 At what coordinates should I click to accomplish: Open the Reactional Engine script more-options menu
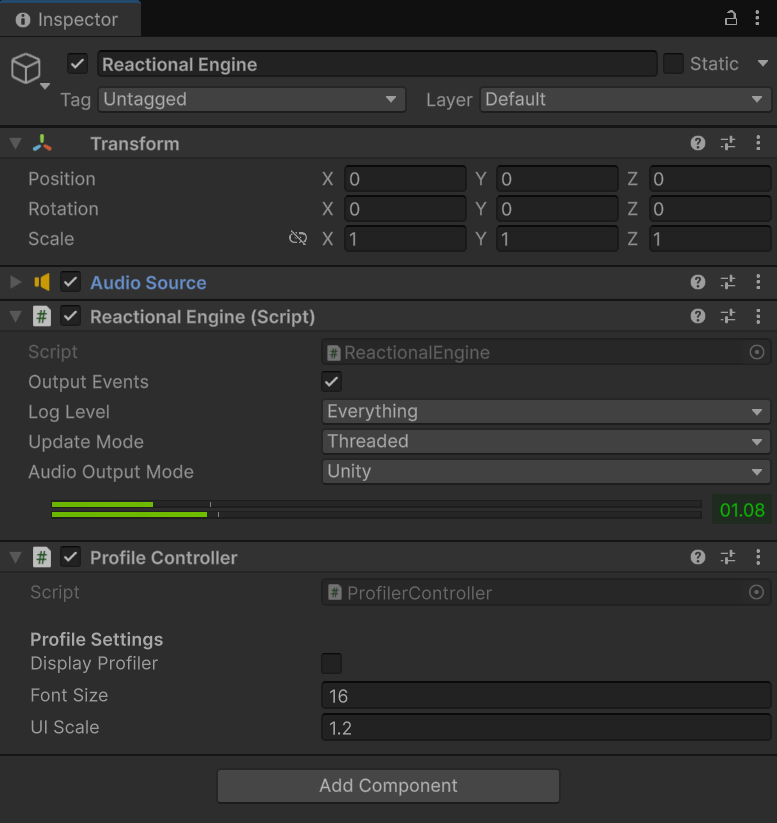tap(758, 317)
